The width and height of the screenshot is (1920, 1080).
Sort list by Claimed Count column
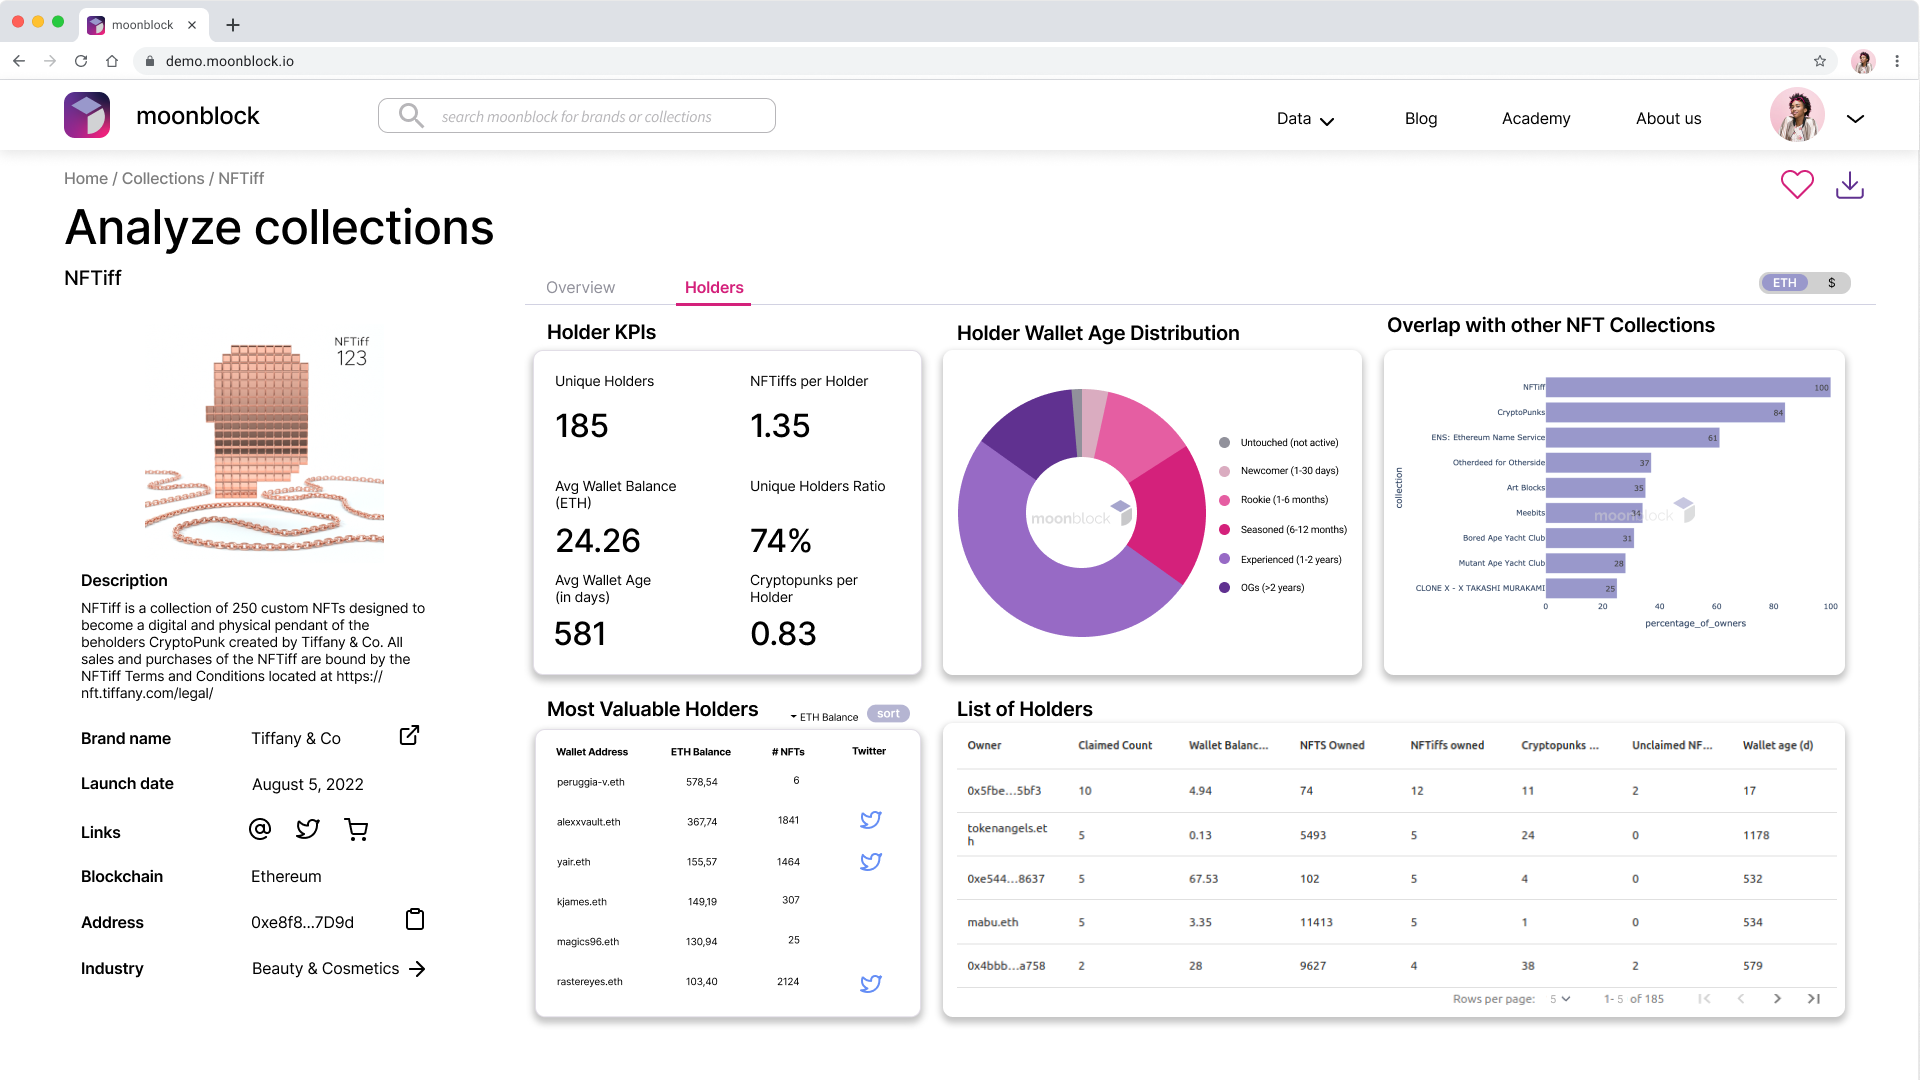point(1114,746)
